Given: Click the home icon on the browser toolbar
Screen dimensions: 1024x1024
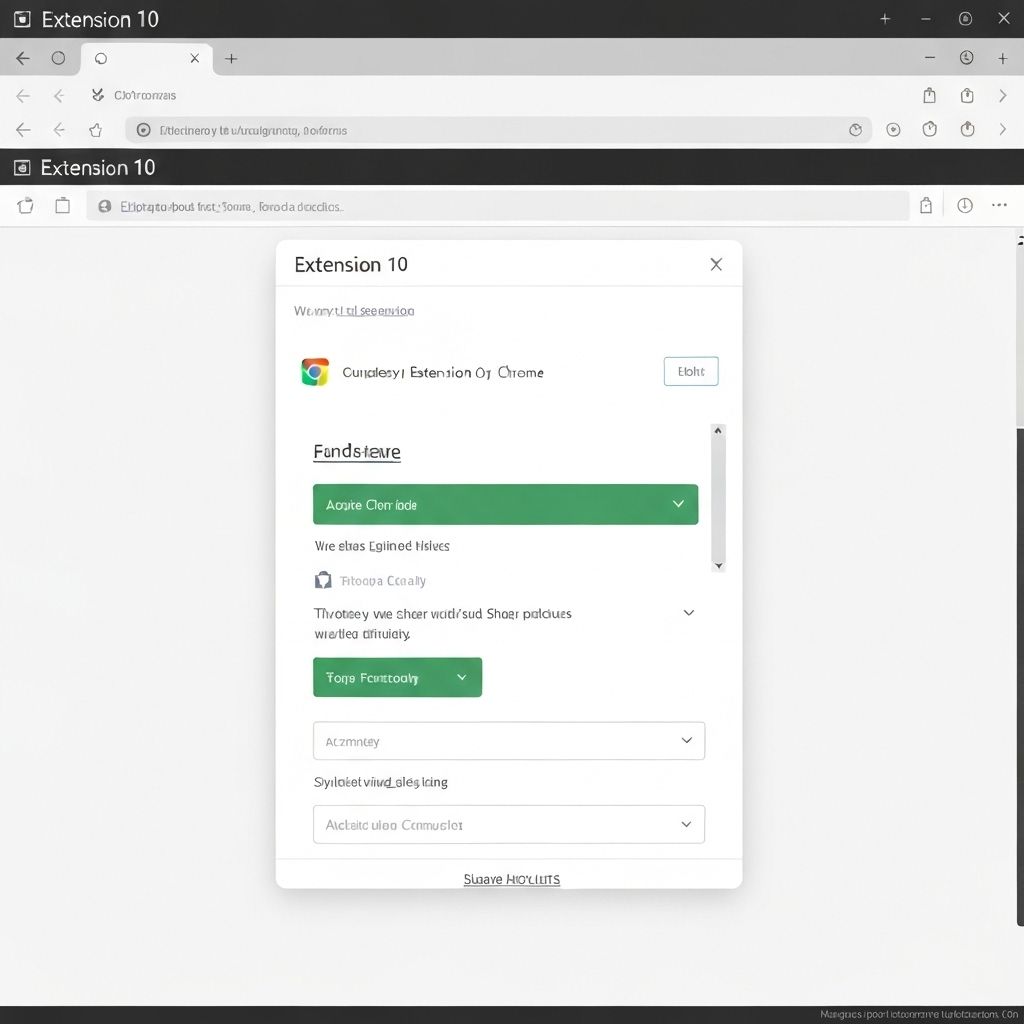Looking at the screenshot, I should (x=95, y=129).
